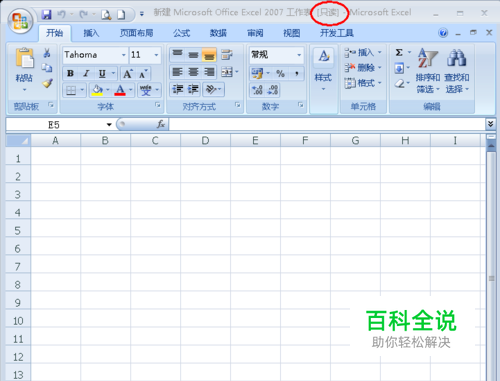
Task: Toggle wrap text
Action: [227, 55]
